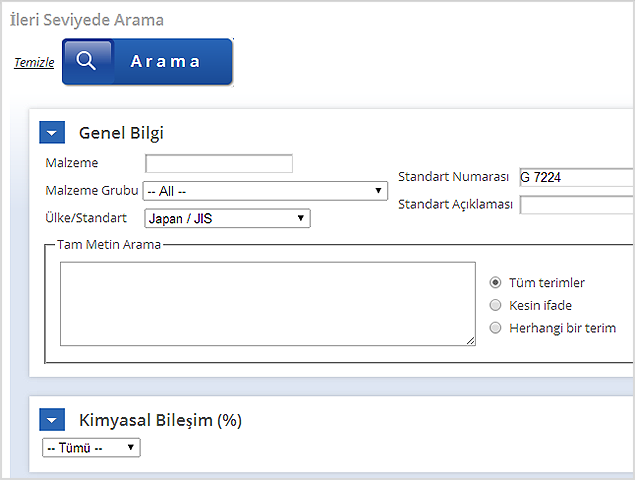Click the Malzeme Grubu label
Screen dimensions: 635x480
pyautogui.click(x=92, y=190)
